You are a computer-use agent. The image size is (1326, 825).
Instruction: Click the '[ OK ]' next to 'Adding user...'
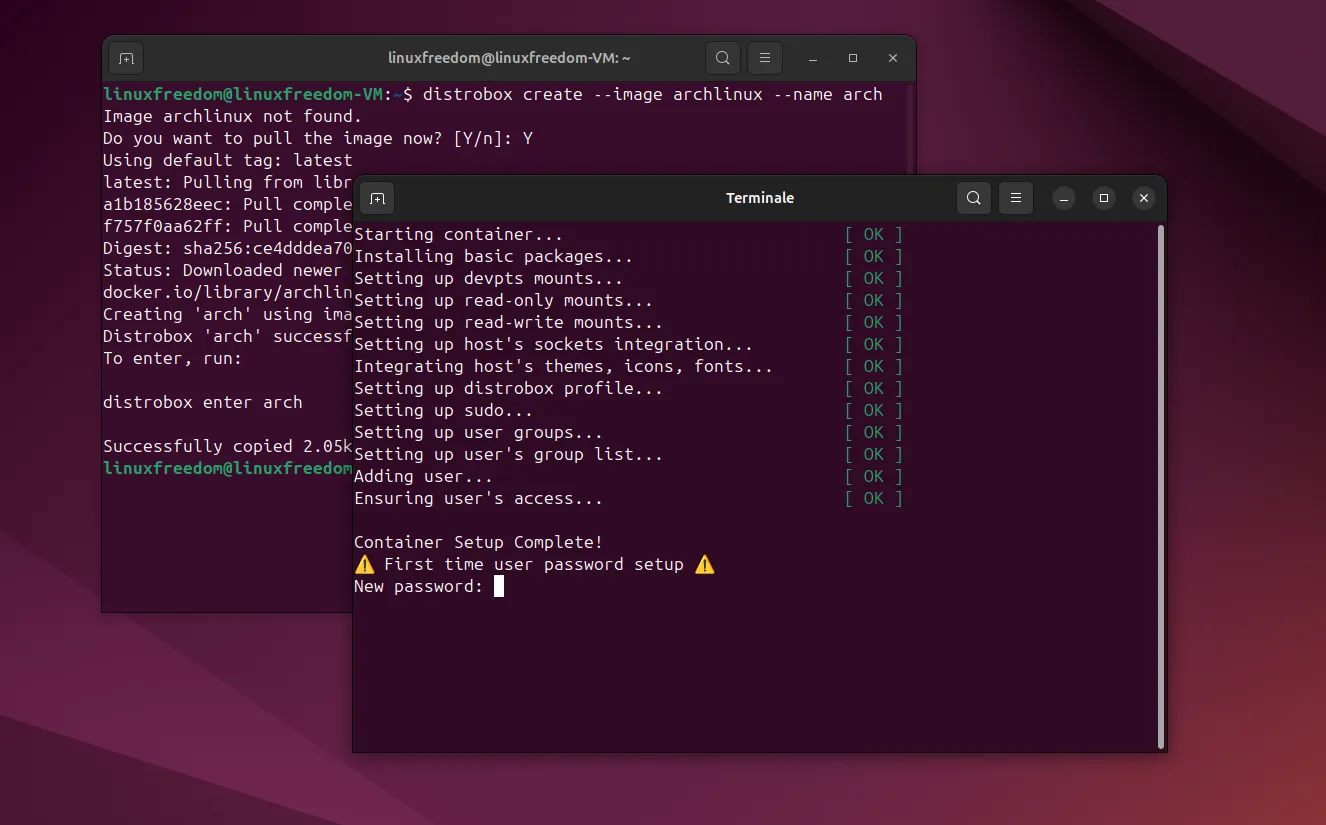click(873, 476)
